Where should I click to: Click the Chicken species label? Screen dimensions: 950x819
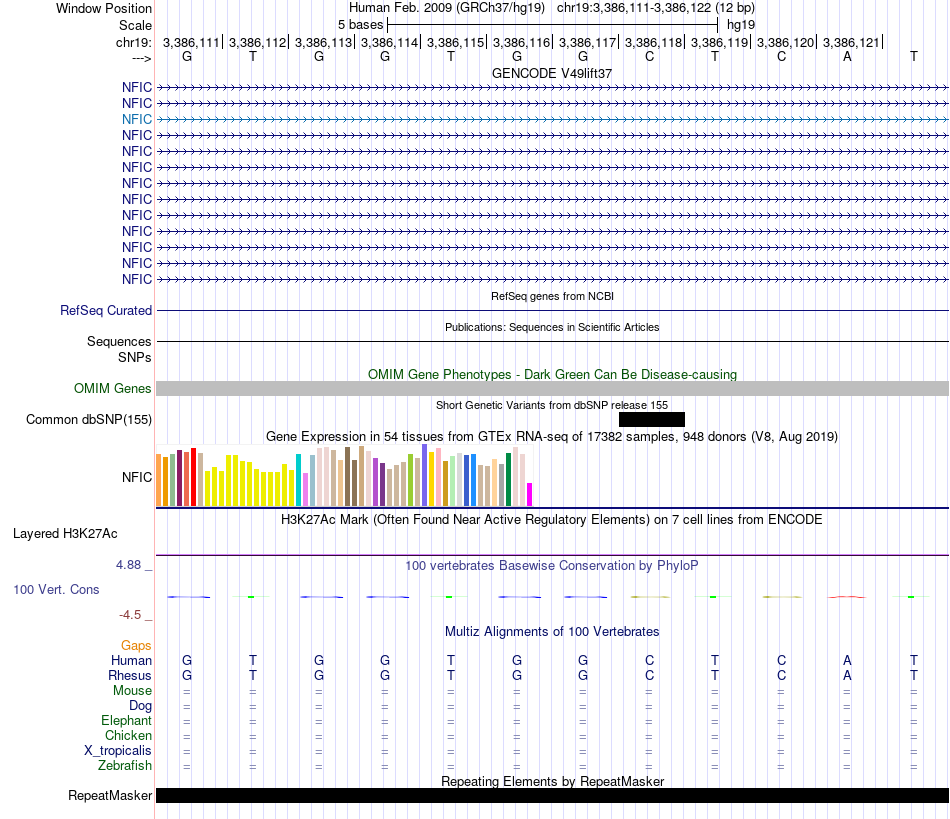point(128,735)
